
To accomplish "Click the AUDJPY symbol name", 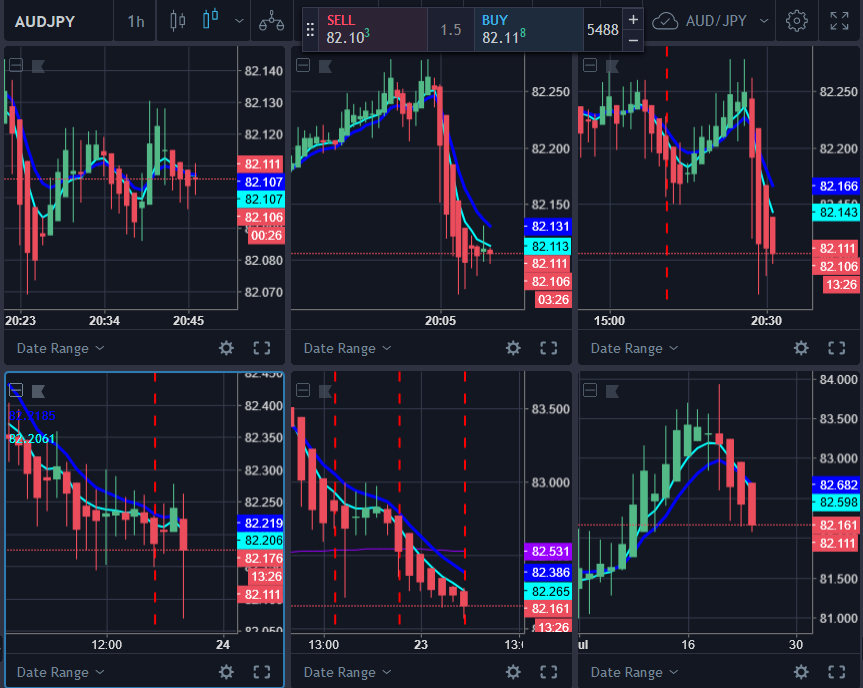I will [x=44, y=20].
